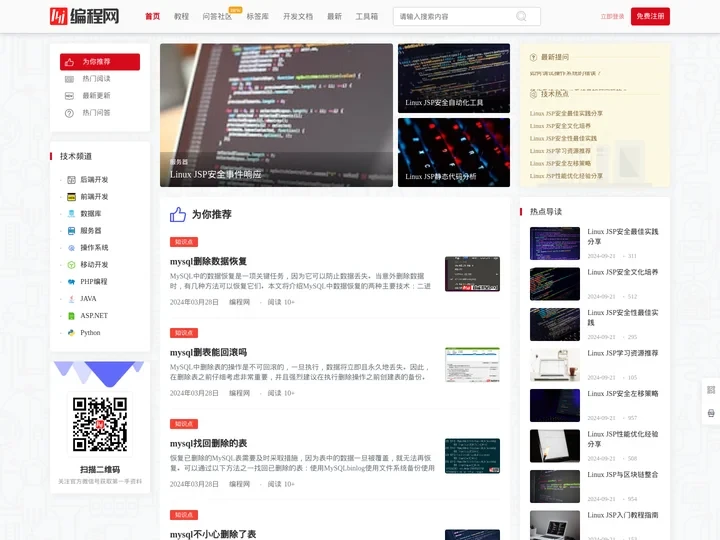Open the 最新 nav item
720x540 pixels.
334,17
